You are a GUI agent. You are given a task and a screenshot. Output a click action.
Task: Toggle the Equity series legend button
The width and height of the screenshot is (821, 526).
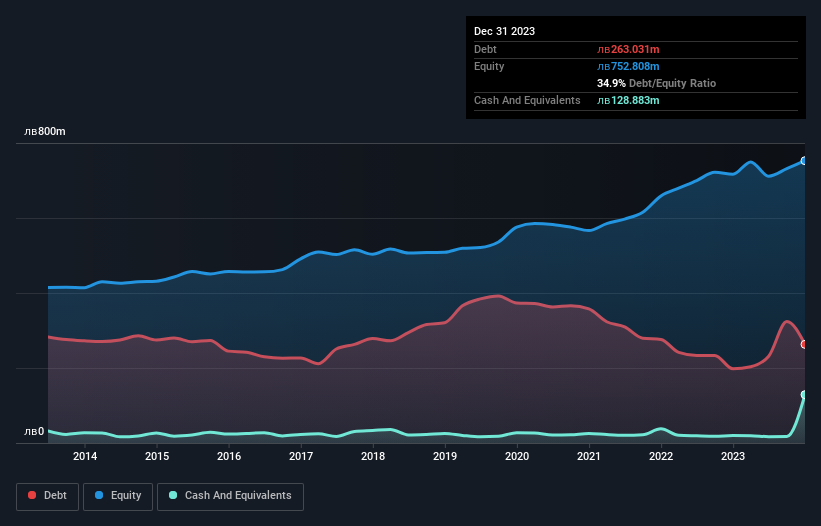118,496
